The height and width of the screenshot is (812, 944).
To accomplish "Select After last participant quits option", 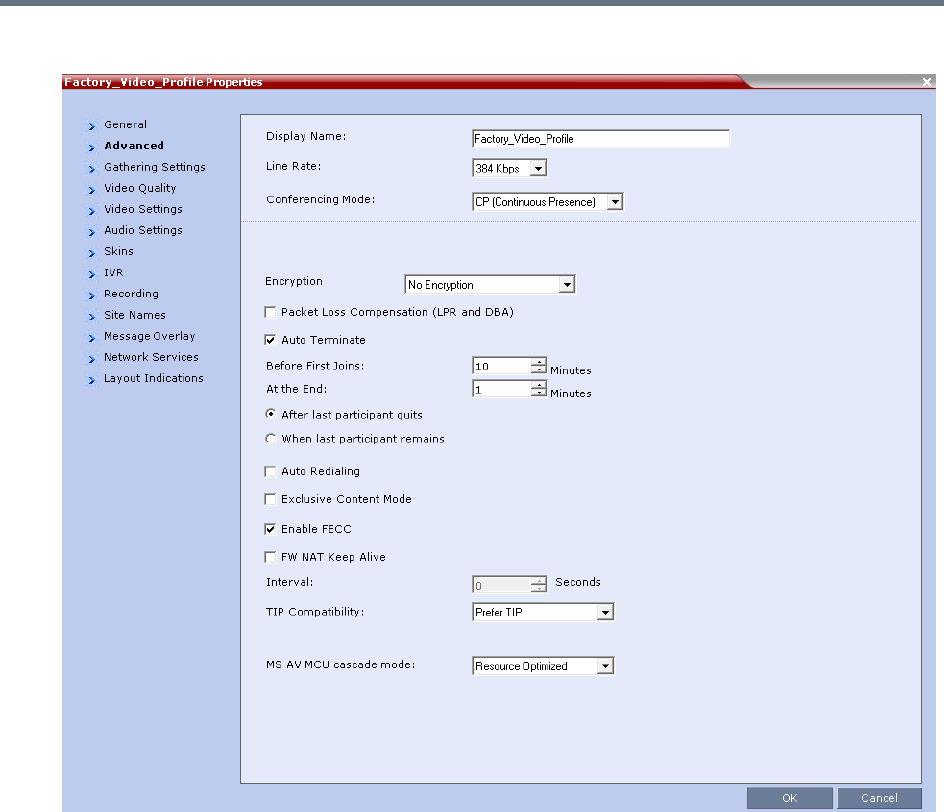I will point(270,414).
